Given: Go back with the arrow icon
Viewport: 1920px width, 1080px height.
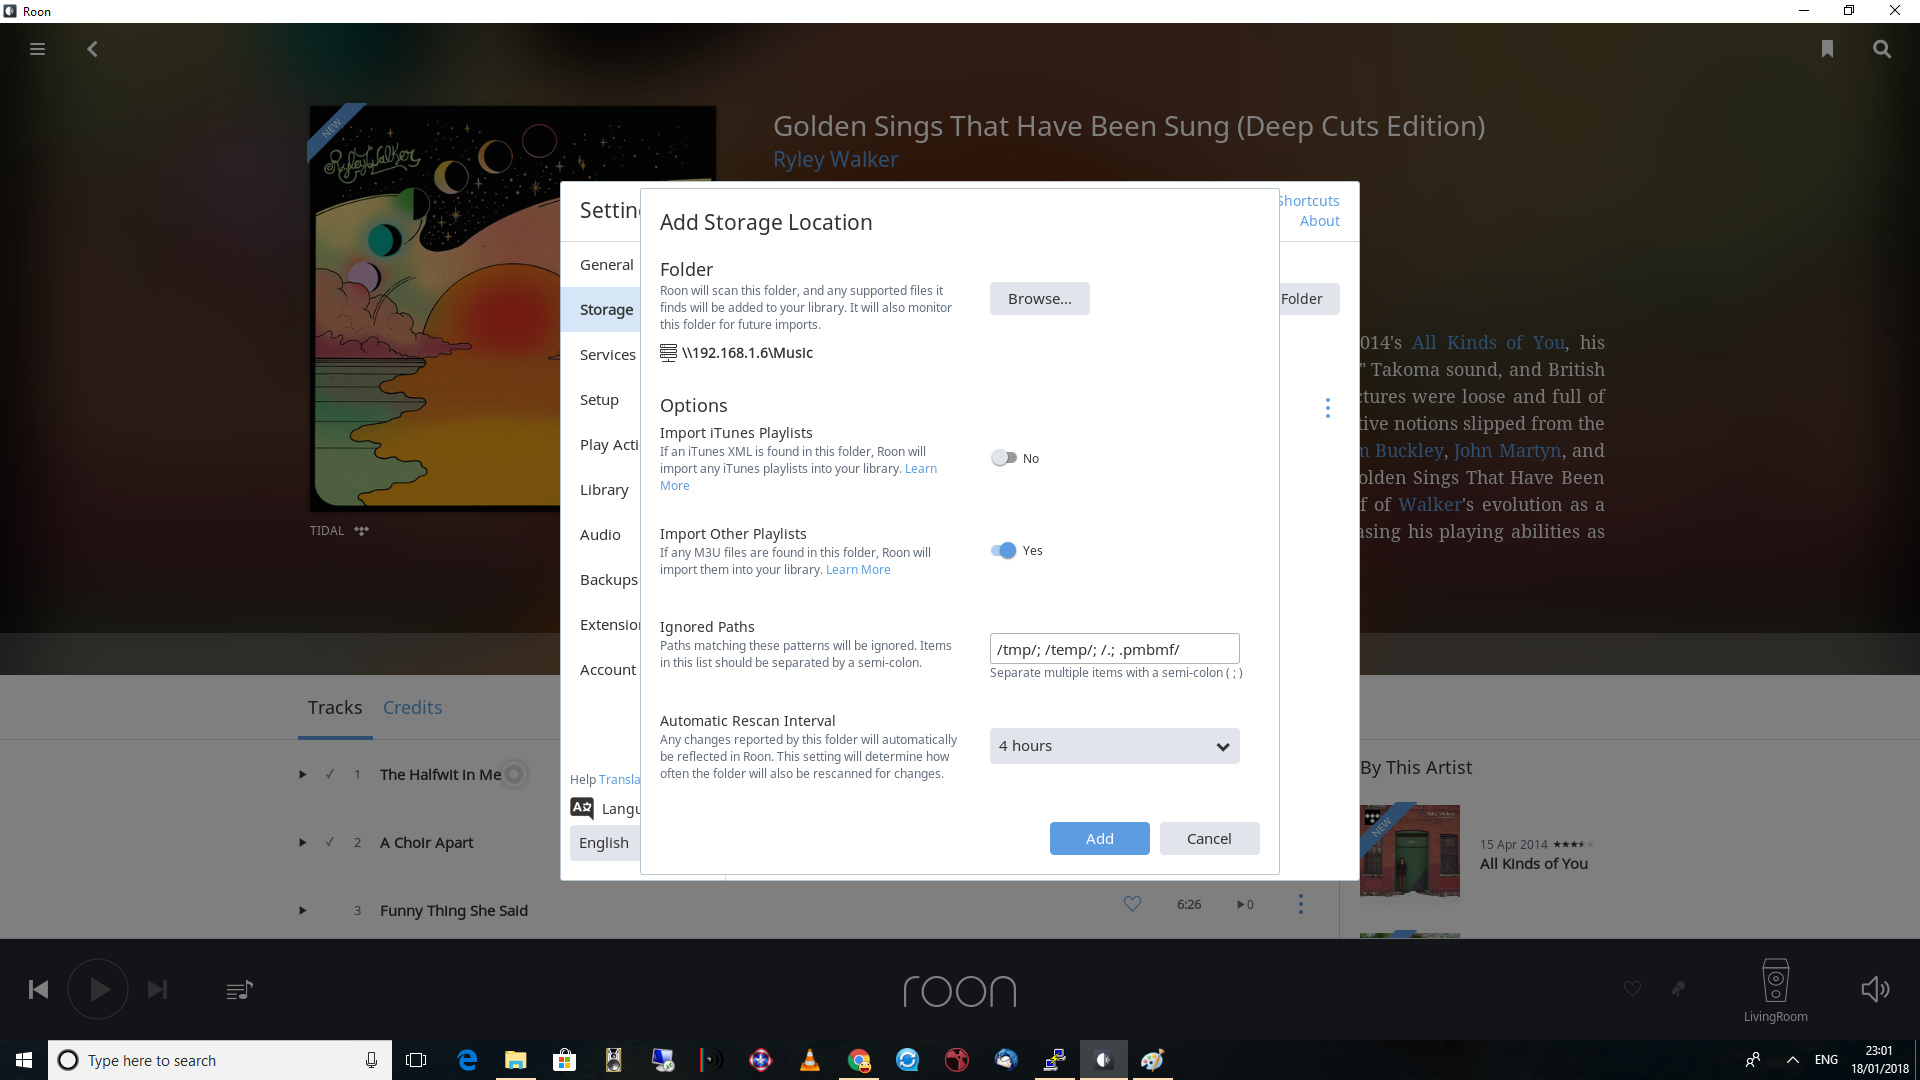Looking at the screenshot, I should point(92,49).
